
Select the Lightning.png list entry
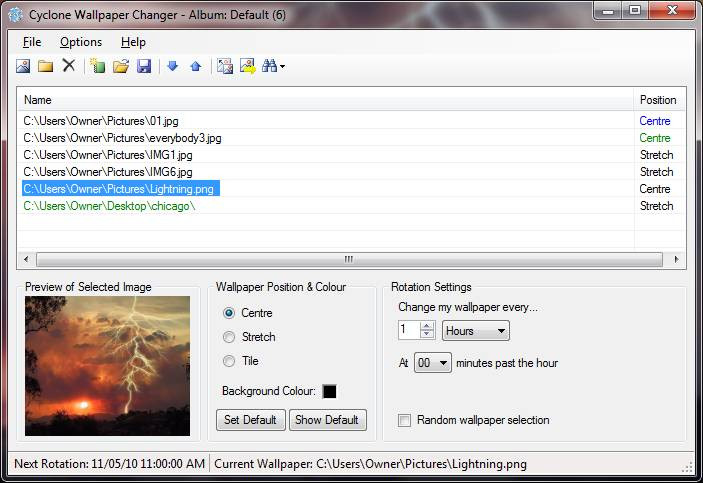pos(121,189)
